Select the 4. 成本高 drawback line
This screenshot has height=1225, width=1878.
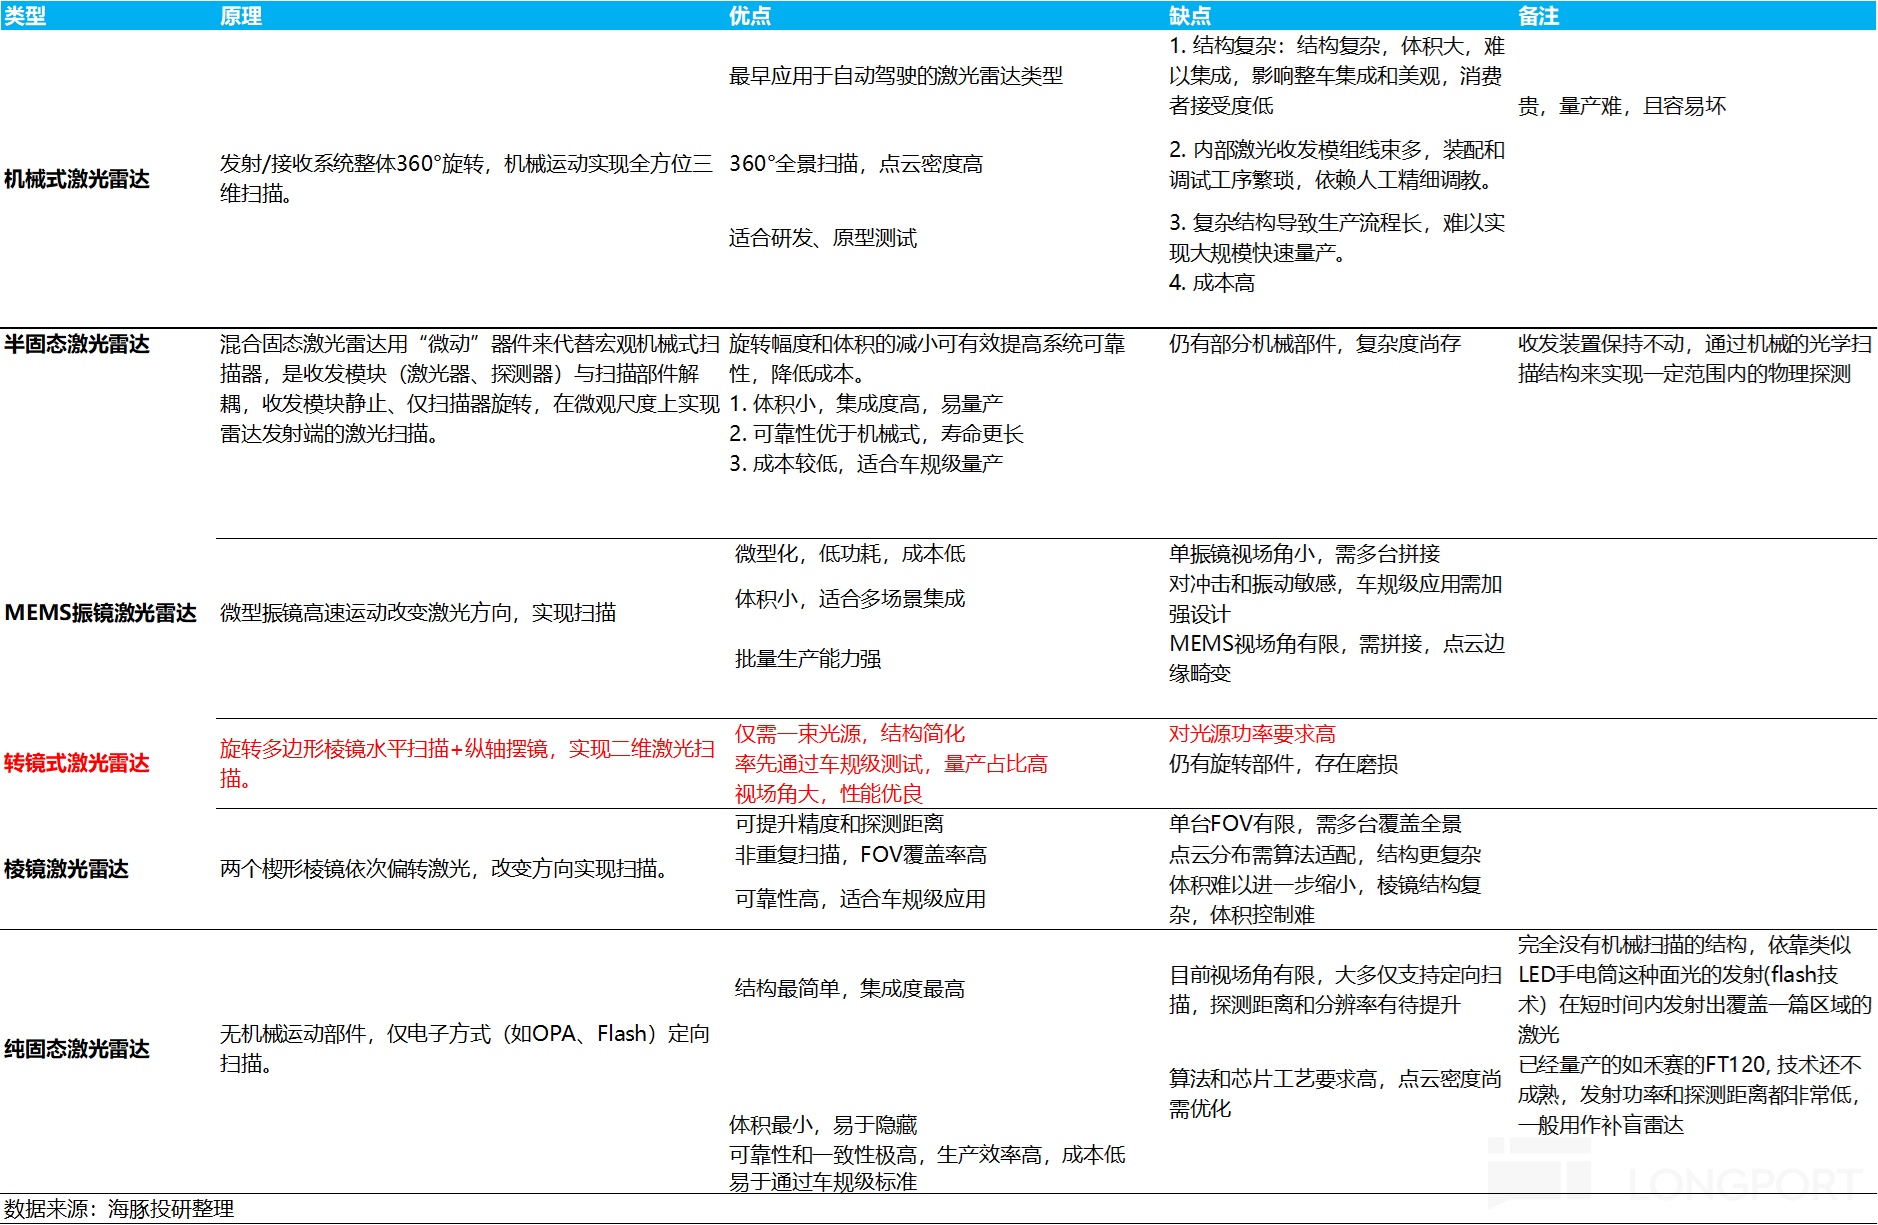point(1212,283)
